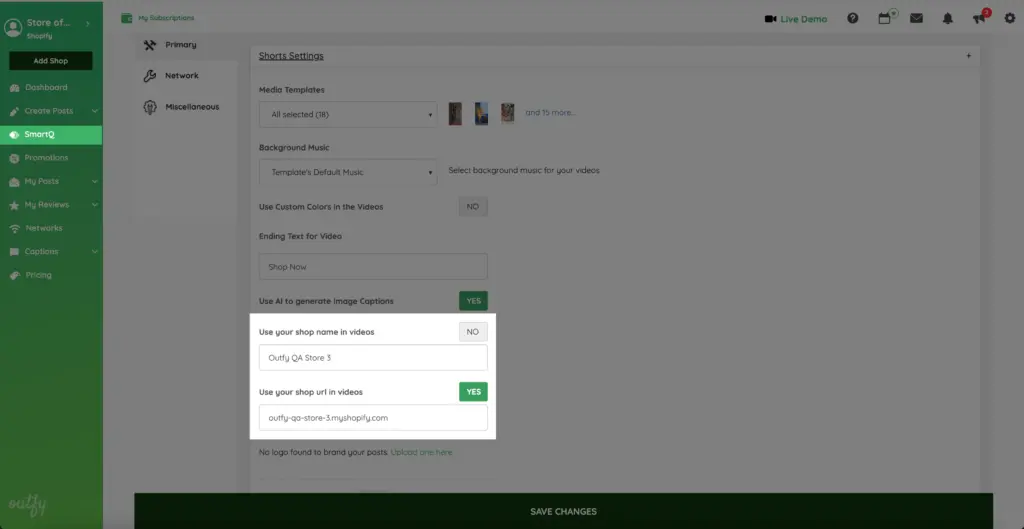Viewport: 1024px width, 529px height.
Task: Open the calendar icon in header
Action: tap(884, 18)
